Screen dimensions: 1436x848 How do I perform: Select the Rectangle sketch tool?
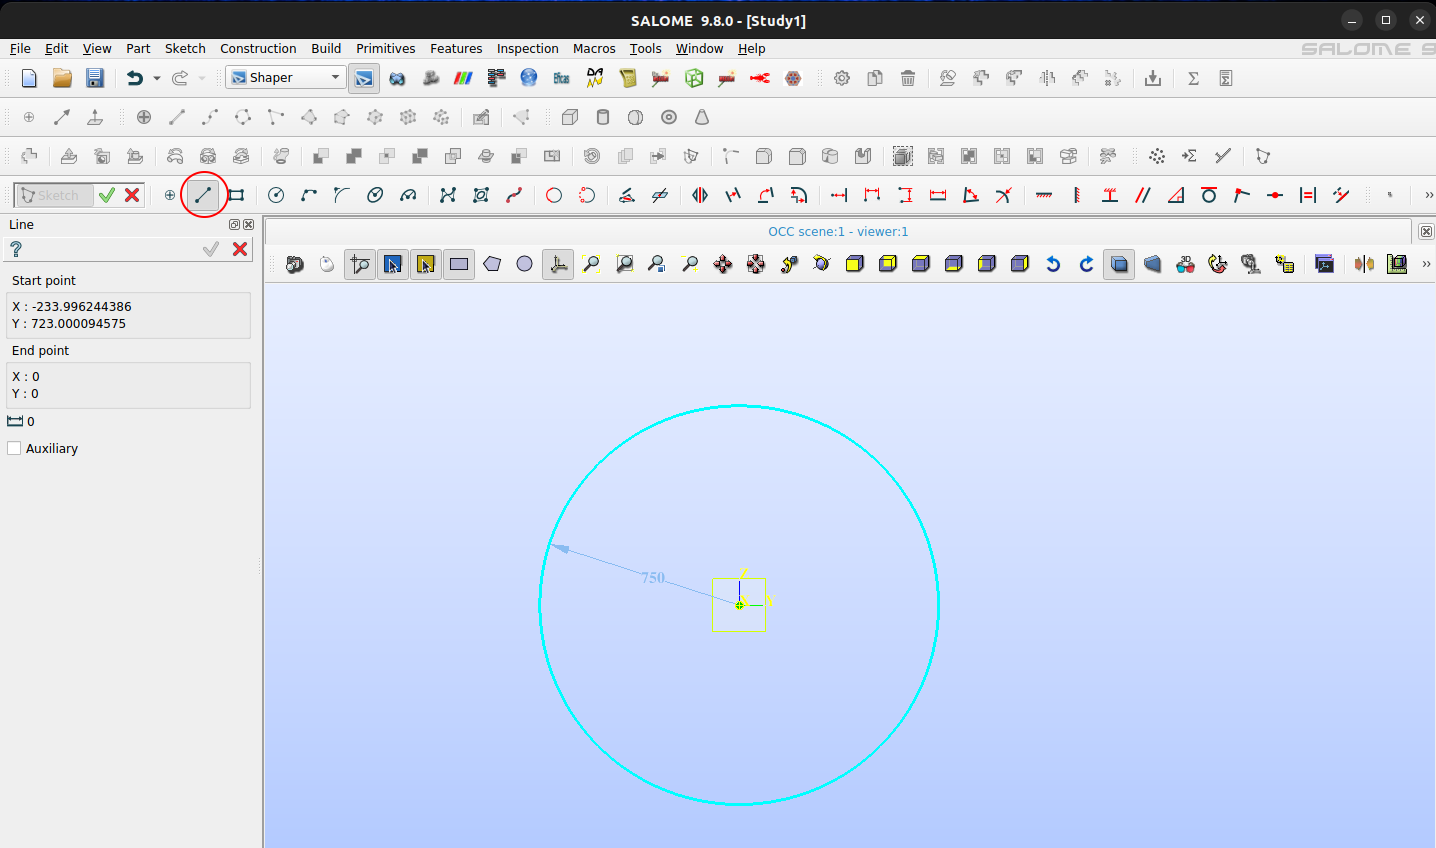pyautogui.click(x=236, y=195)
